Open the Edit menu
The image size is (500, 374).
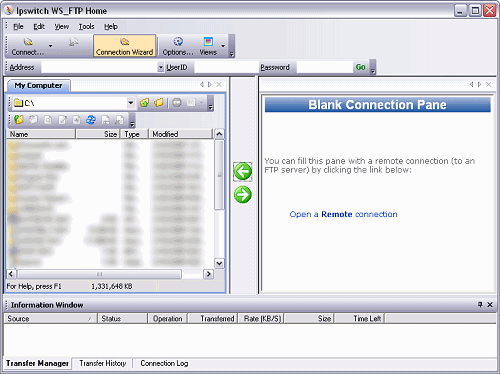click(39, 26)
